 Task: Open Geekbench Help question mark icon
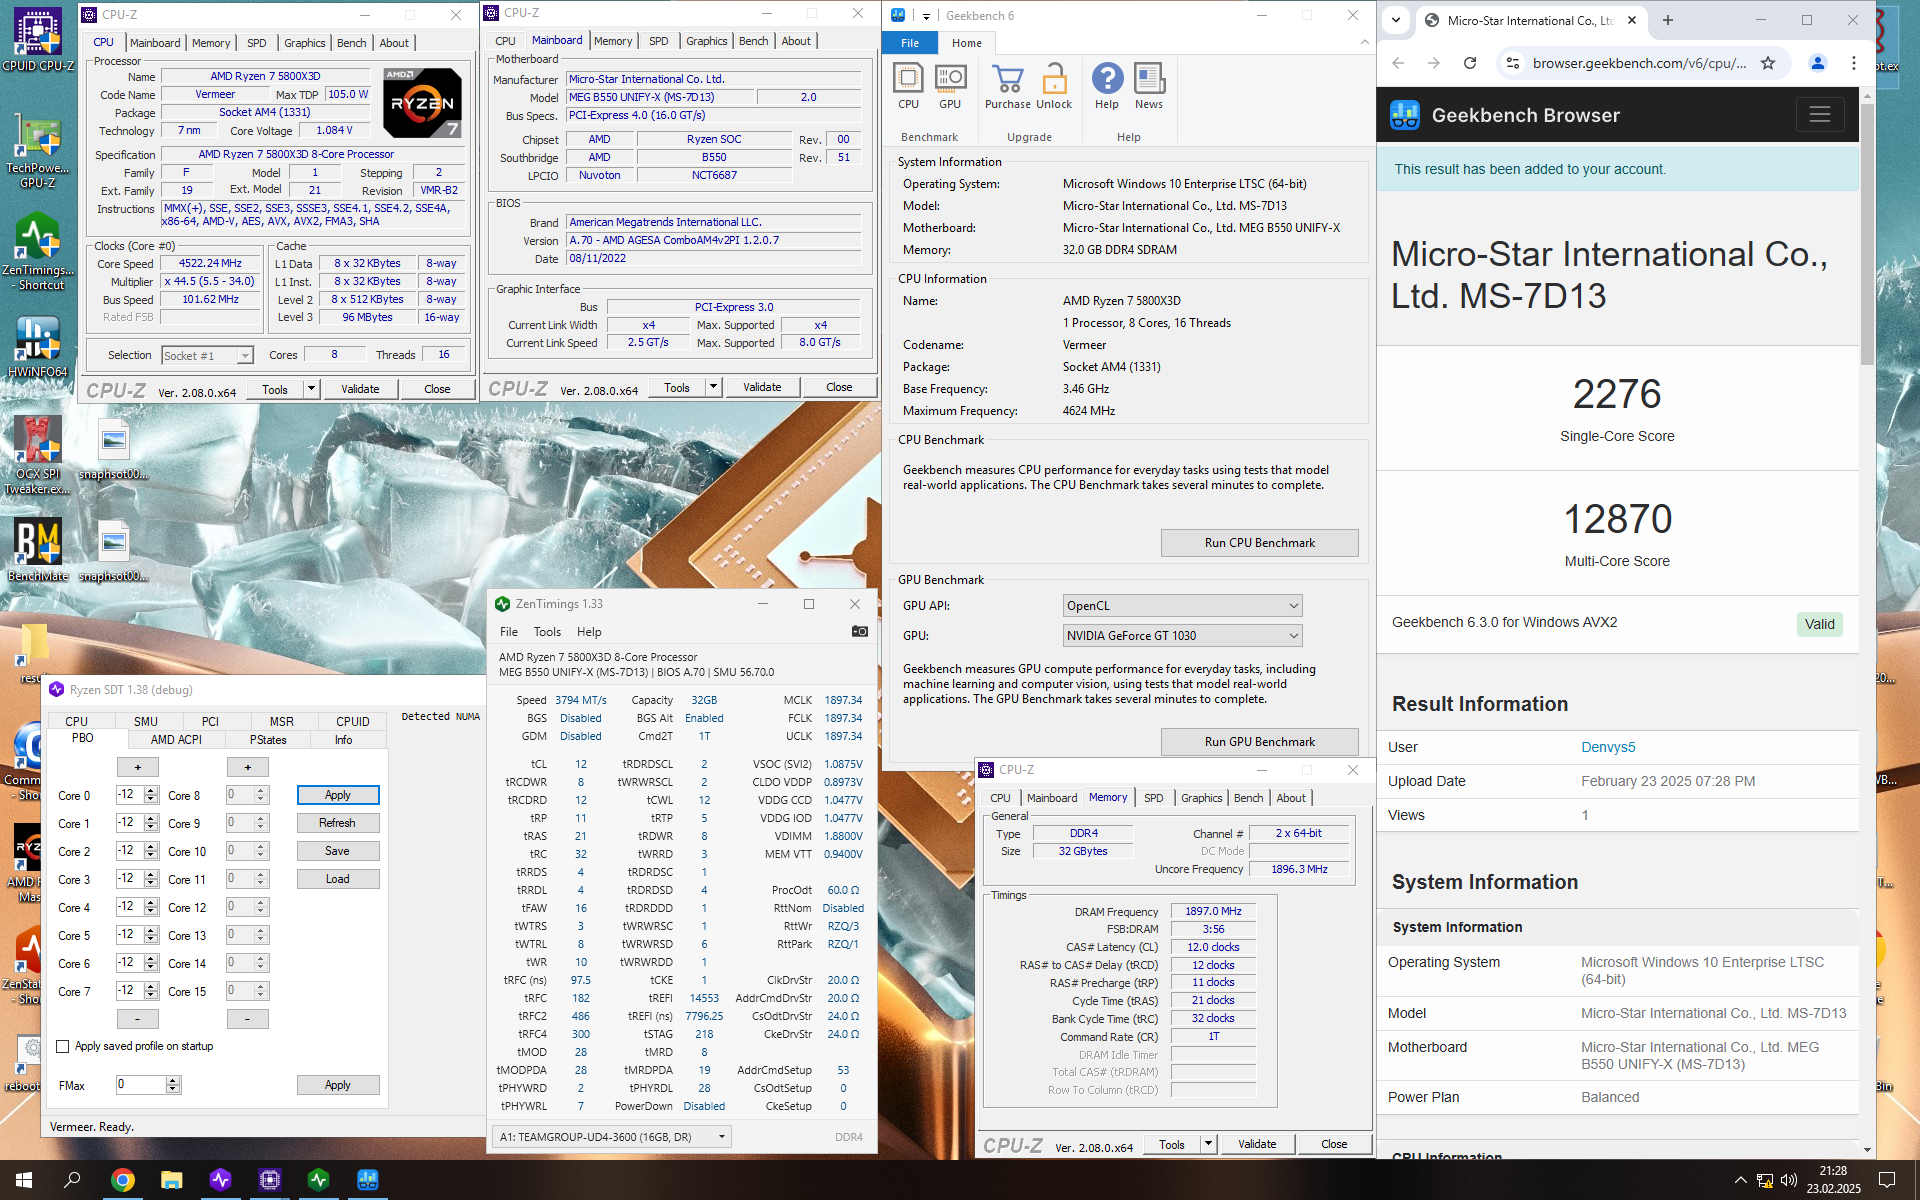pyautogui.click(x=1107, y=86)
